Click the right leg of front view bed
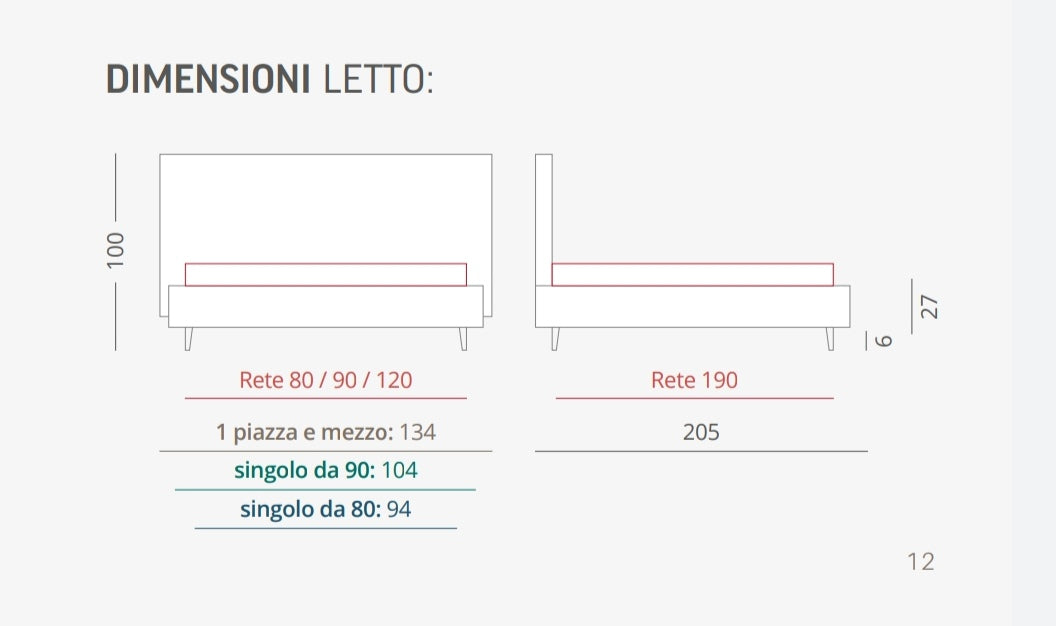Image resolution: width=1056 pixels, height=626 pixels. click(463, 339)
